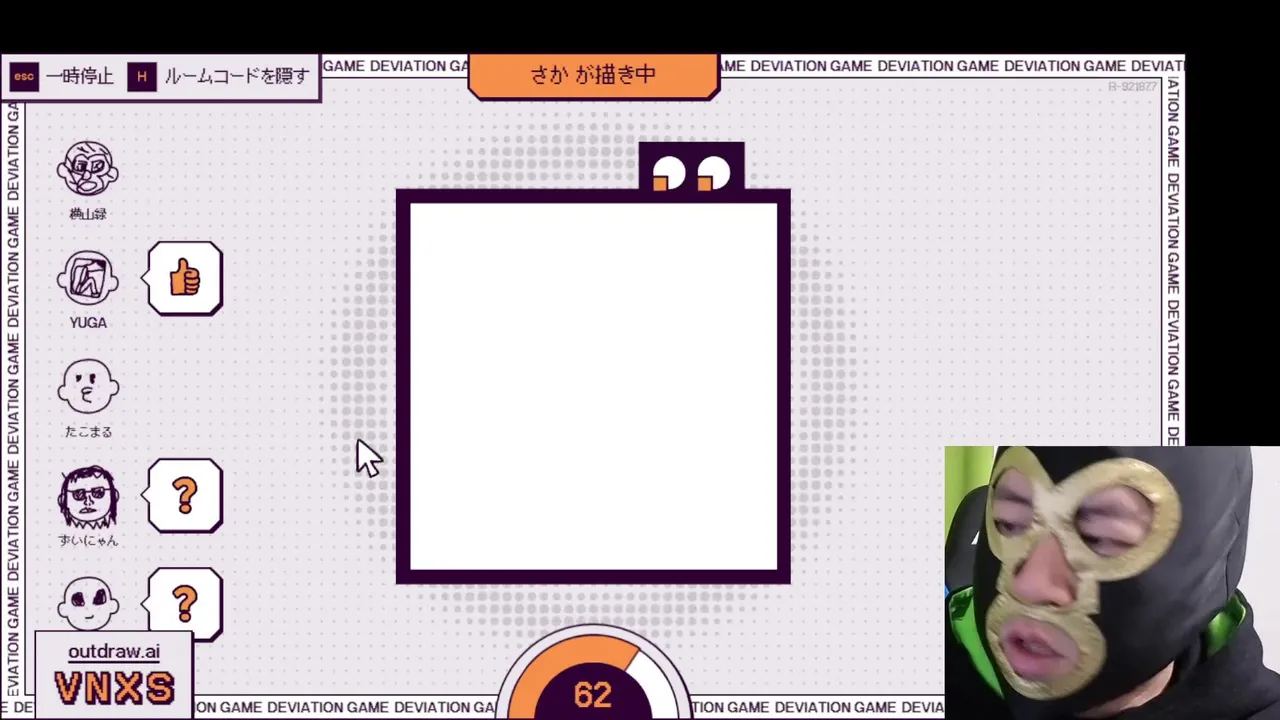Screen dimensions: 1280x720
Task: Click the たこまる player name label
Action: (88, 432)
